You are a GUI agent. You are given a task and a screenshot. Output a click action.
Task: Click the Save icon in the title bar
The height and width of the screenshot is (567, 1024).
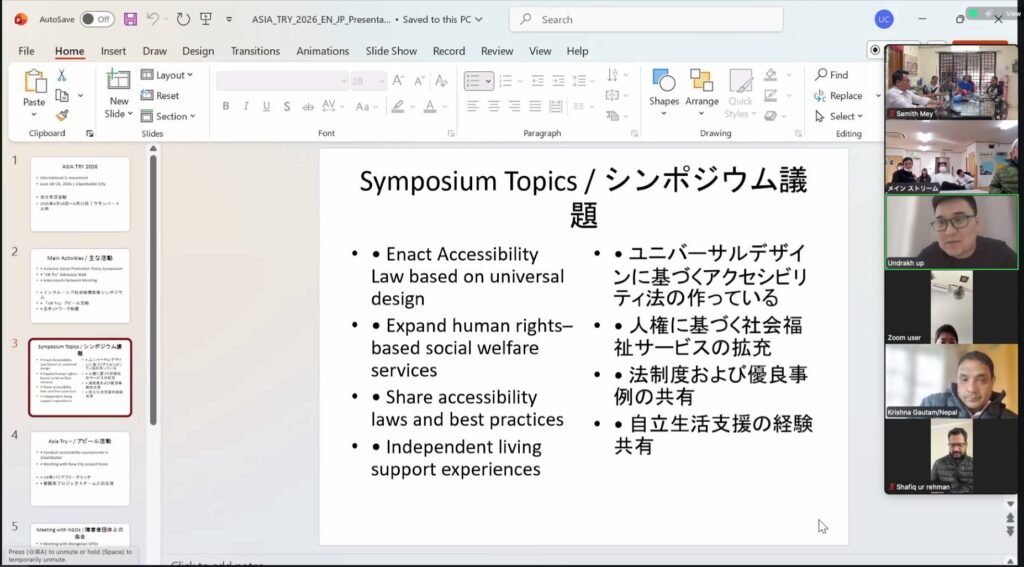[x=130, y=19]
